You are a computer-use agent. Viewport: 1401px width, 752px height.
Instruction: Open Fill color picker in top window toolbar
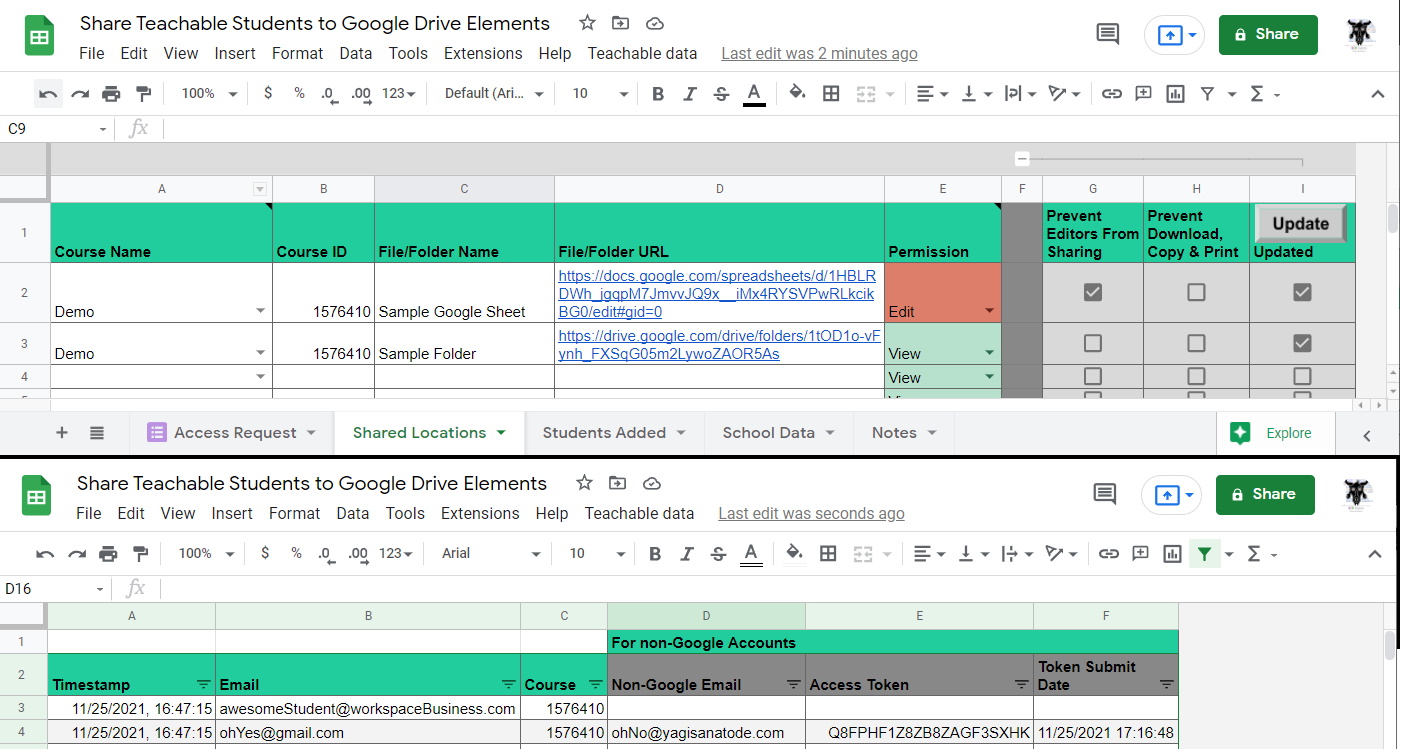[797, 93]
